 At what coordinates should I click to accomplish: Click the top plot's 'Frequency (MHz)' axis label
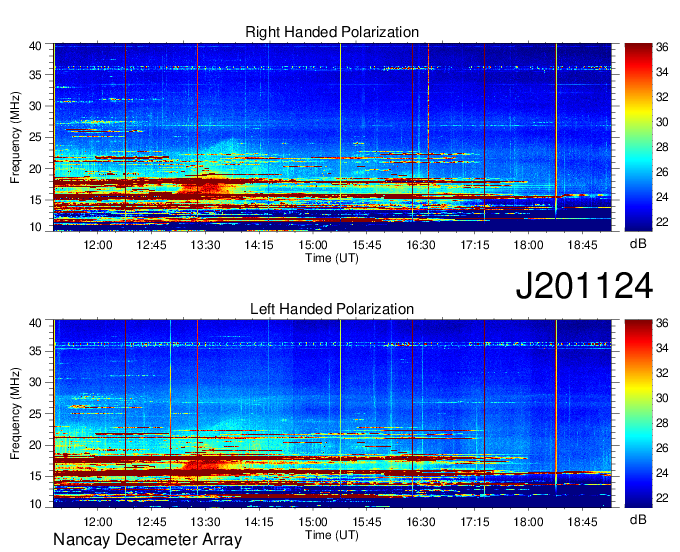15,137
